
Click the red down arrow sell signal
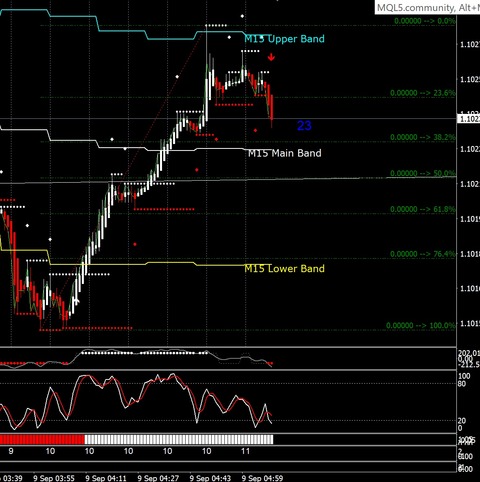click(271, 57)
